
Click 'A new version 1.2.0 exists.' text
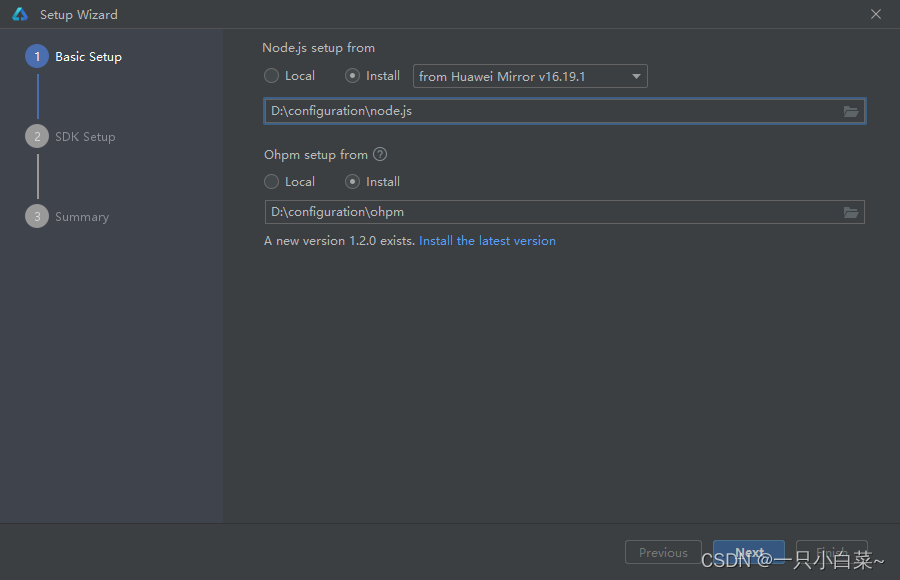[339, 241]
